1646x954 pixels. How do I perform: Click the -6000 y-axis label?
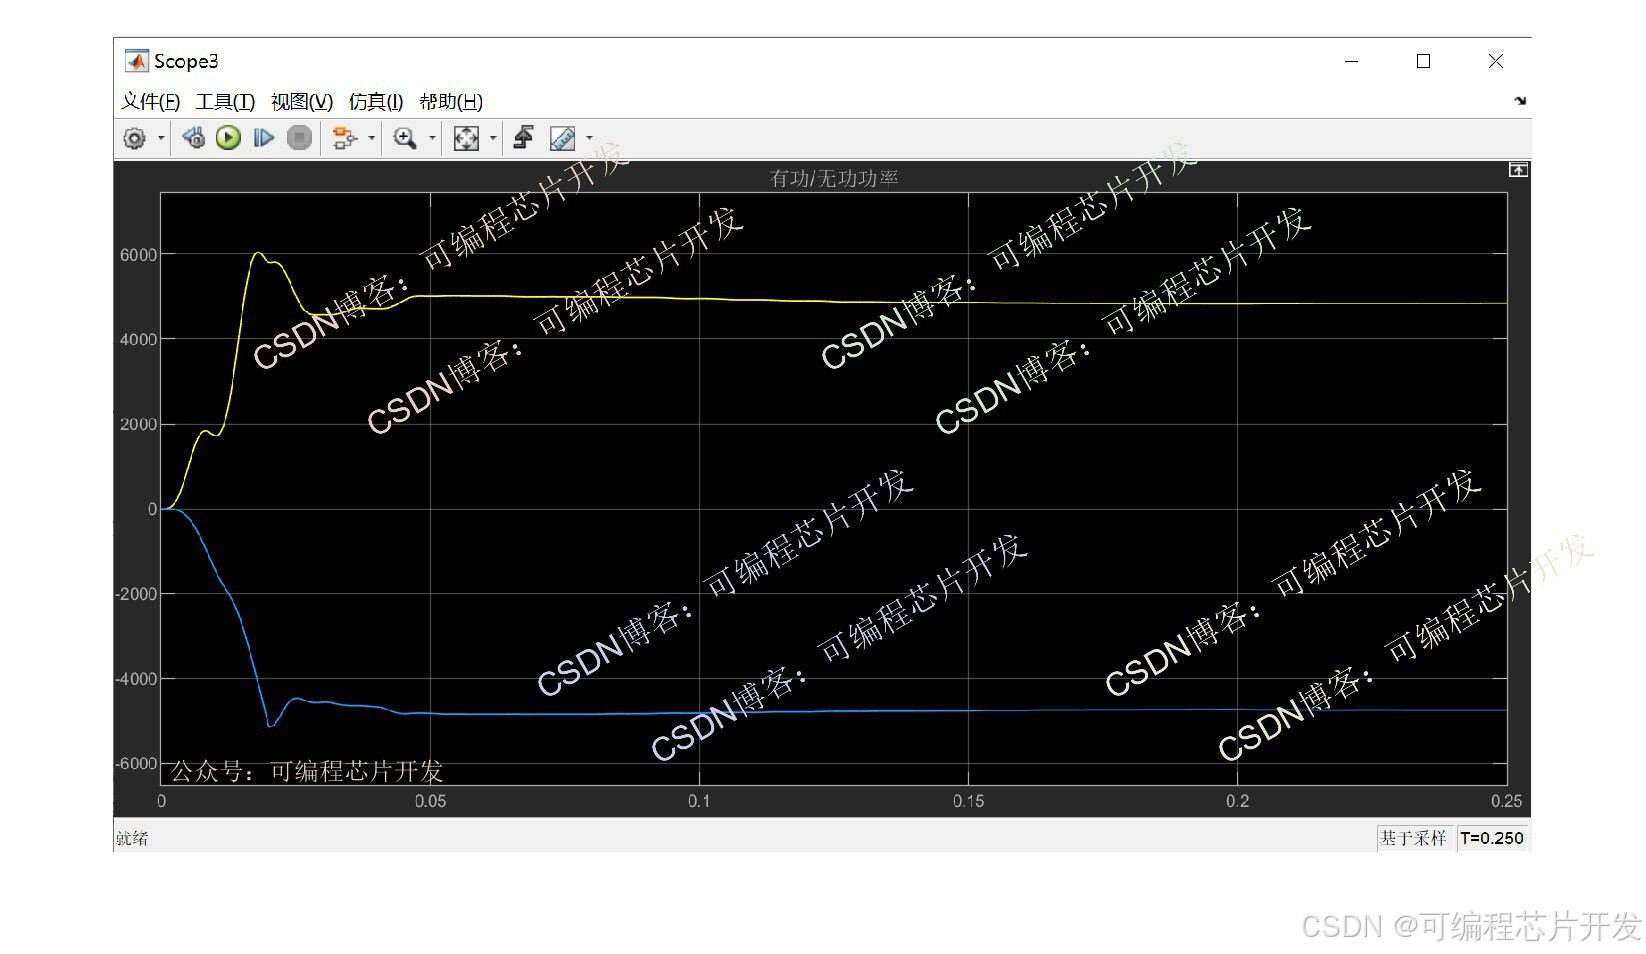(137, 764)
